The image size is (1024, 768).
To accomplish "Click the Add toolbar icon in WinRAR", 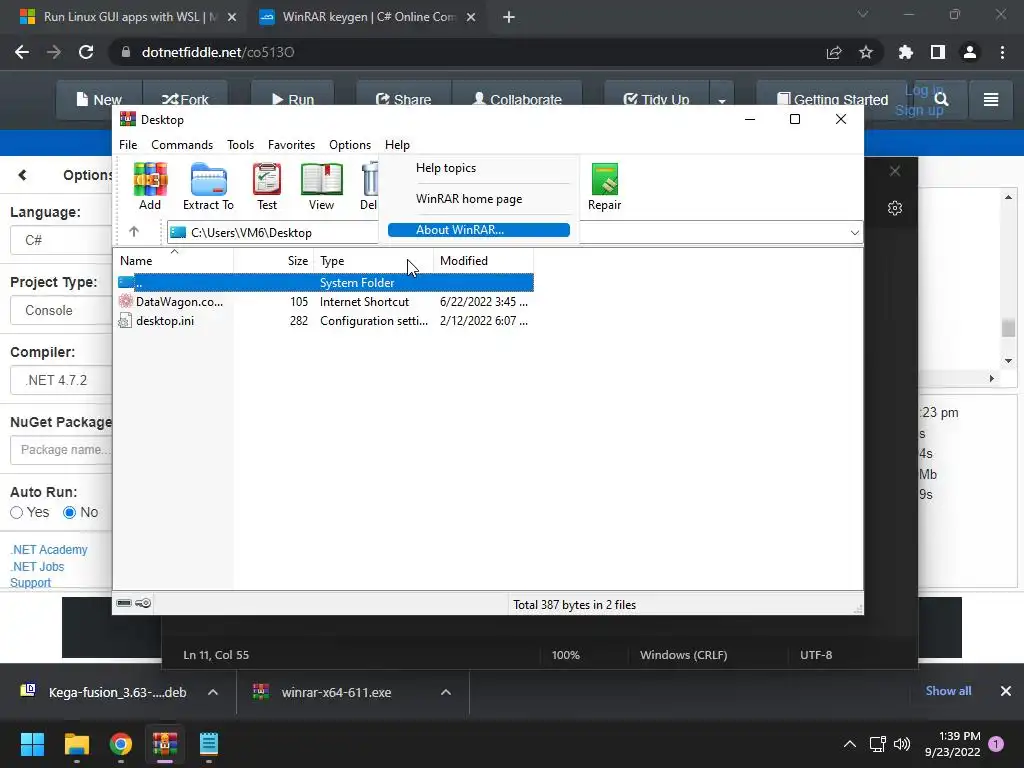I will [x=150, y=186].
